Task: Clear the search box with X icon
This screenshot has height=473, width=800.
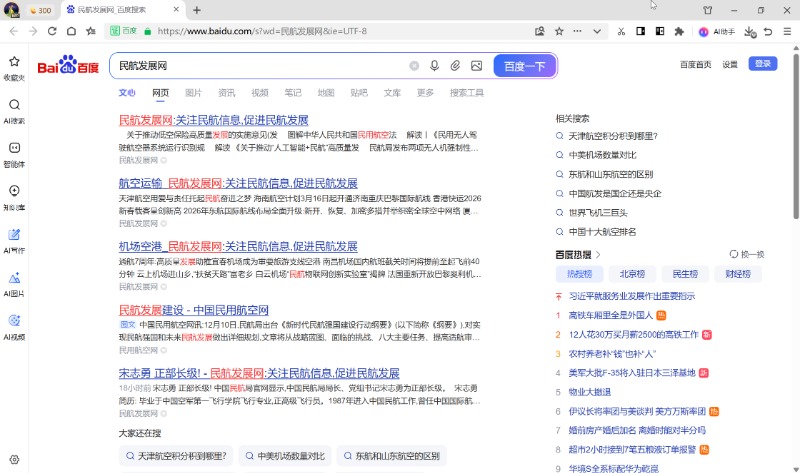Action: (414, 66)
